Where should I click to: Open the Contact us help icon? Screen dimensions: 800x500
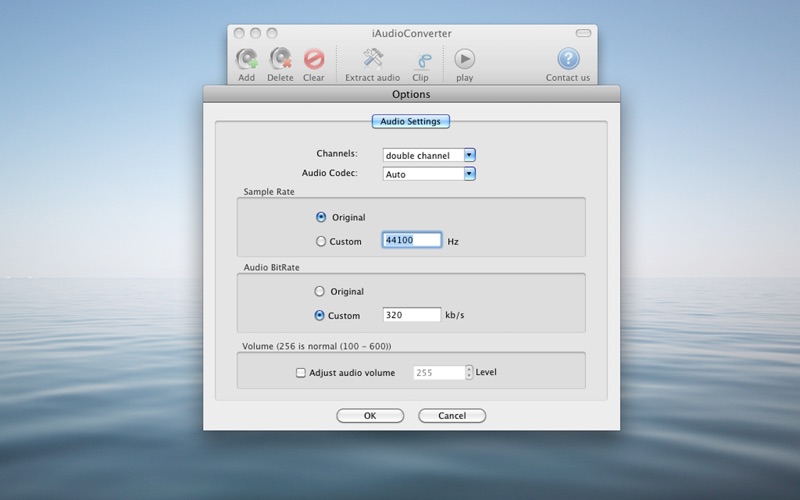(568, 59)
